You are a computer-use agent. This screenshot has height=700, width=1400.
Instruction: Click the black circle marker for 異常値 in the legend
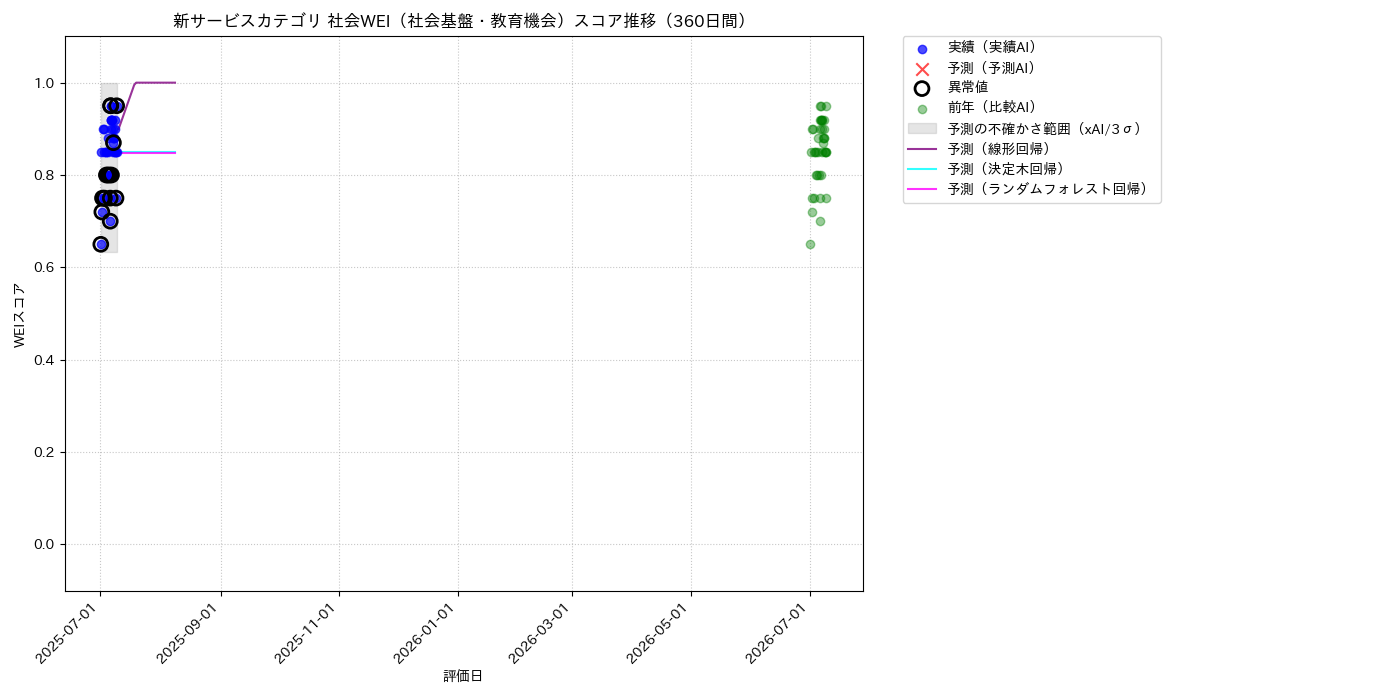tap(922, 88)
